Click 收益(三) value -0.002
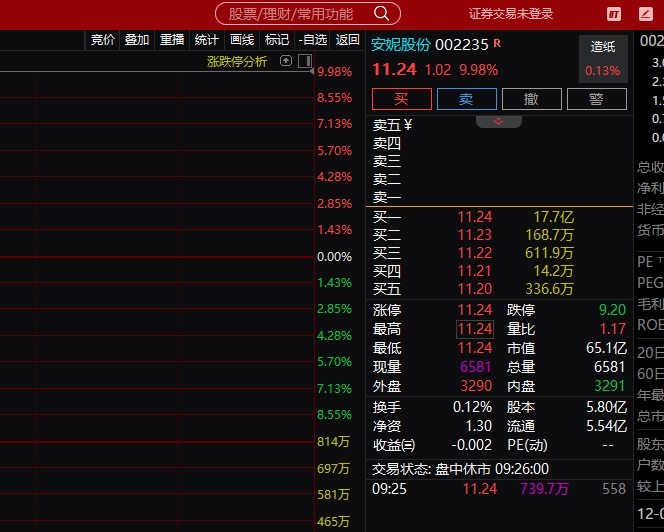Screen dimensions: 664x532 click(471, 445)
